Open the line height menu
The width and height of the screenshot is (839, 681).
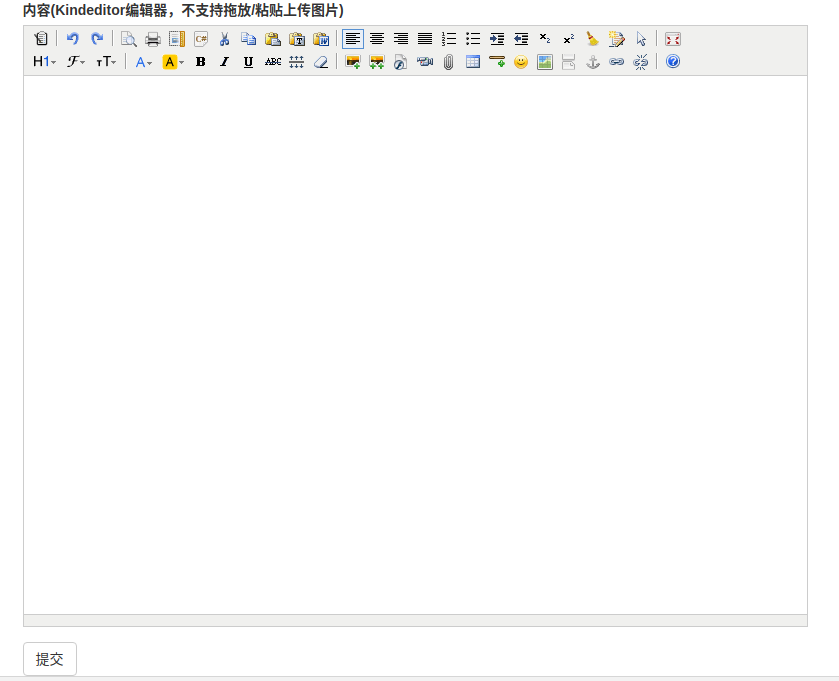click(297, 62)
